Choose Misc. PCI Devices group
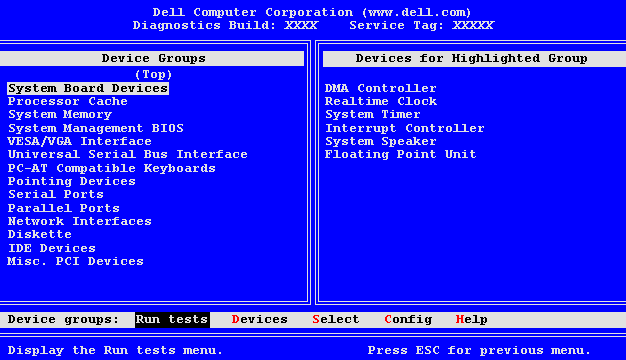This screenshot has height=360, width=626. pyautogui.click(x=75, y=261)
